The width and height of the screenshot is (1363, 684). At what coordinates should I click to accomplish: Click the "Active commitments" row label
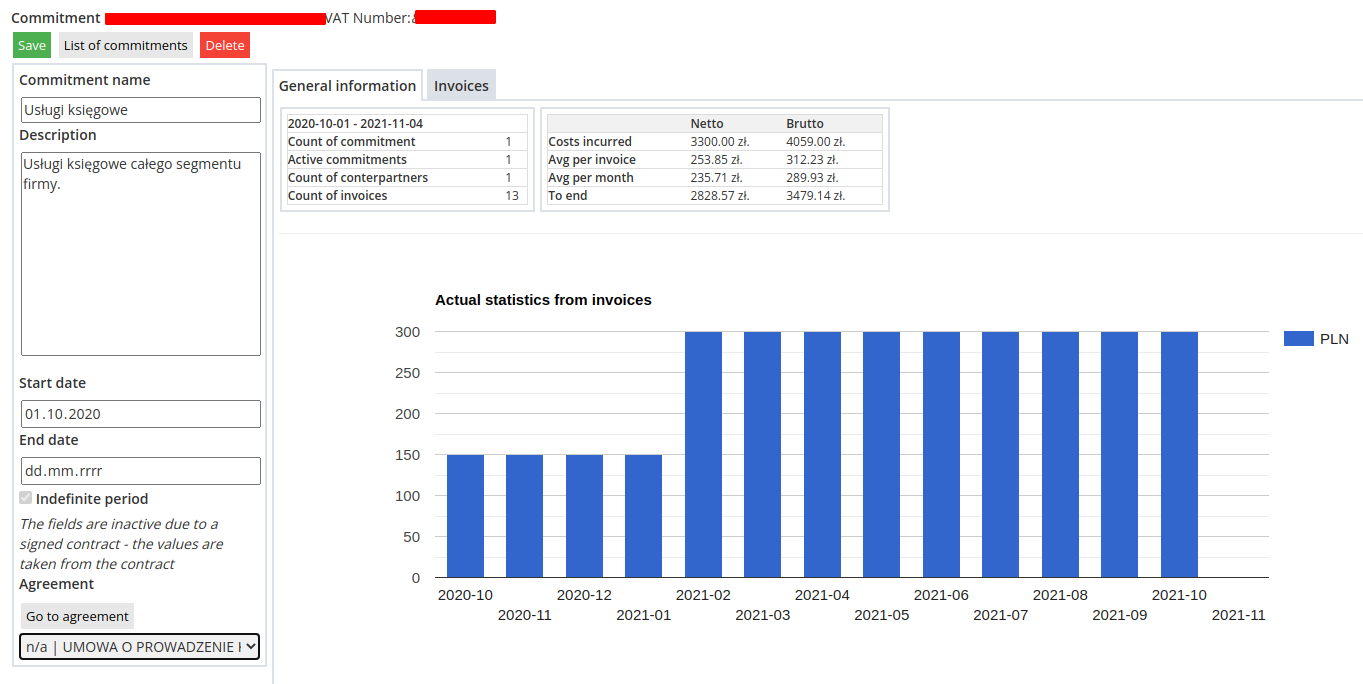(x=347, y=160)
